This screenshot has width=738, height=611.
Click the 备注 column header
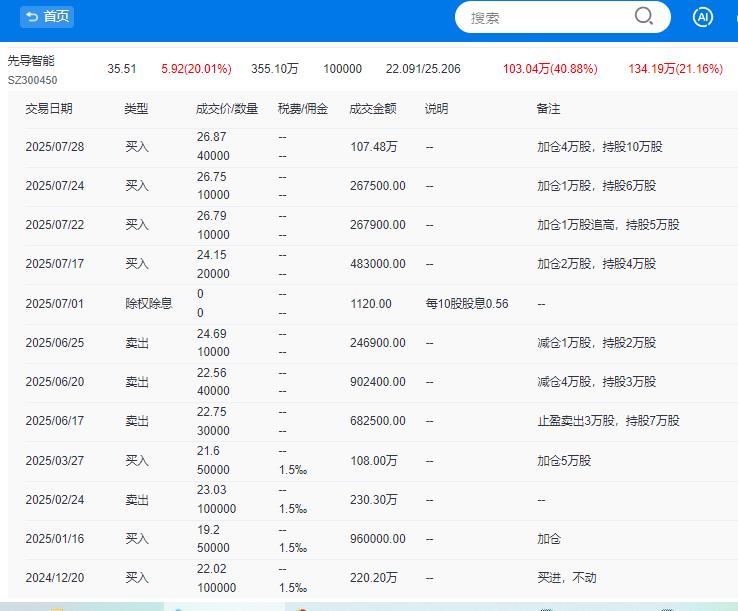tap(548, 109)
